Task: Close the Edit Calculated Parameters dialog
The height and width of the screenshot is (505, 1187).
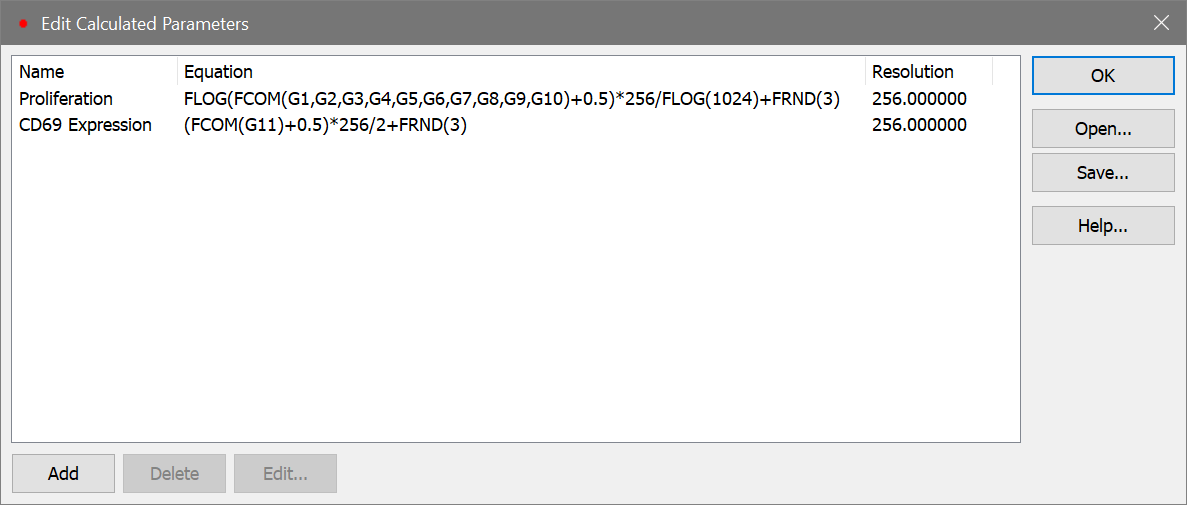Action: (x=1161, y=23)
